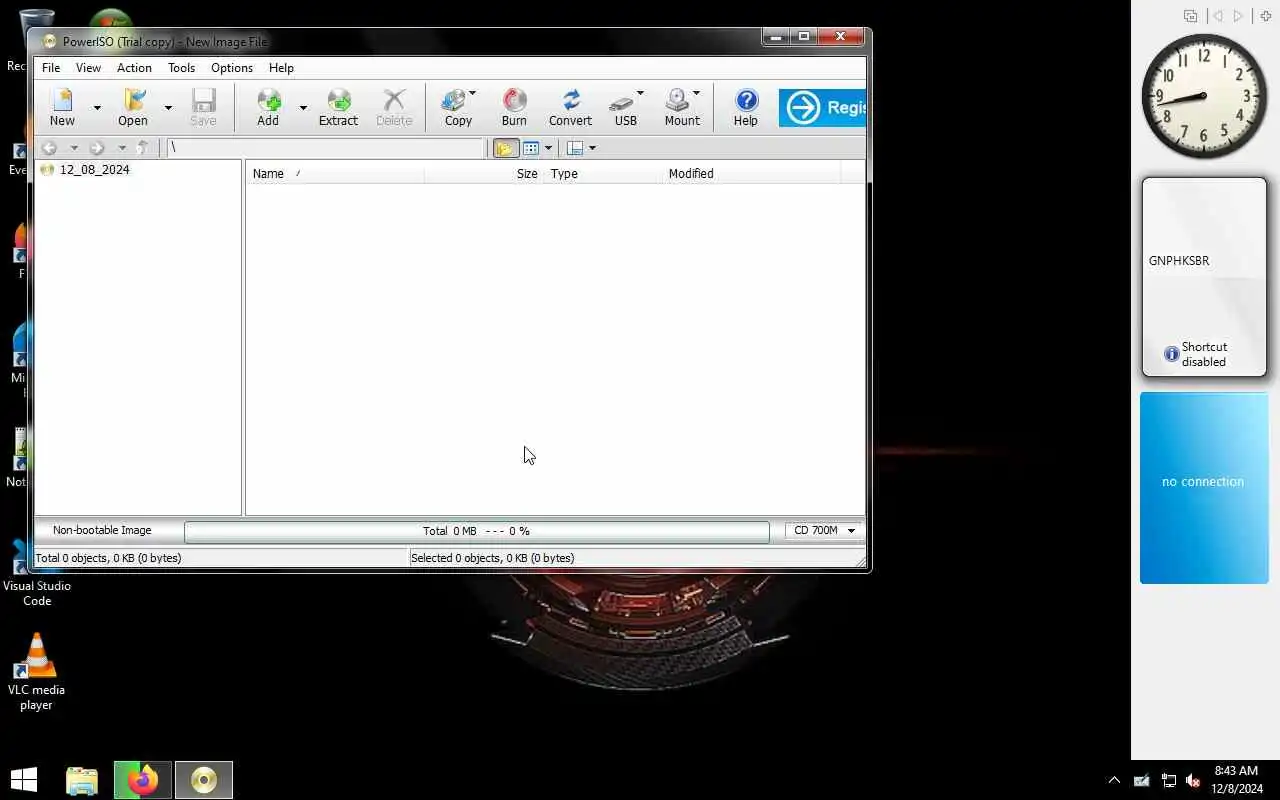This screenshot has width=1280, height=800.
Task: Open the VLC media player desktop shortcut
Action: point(37,672)
